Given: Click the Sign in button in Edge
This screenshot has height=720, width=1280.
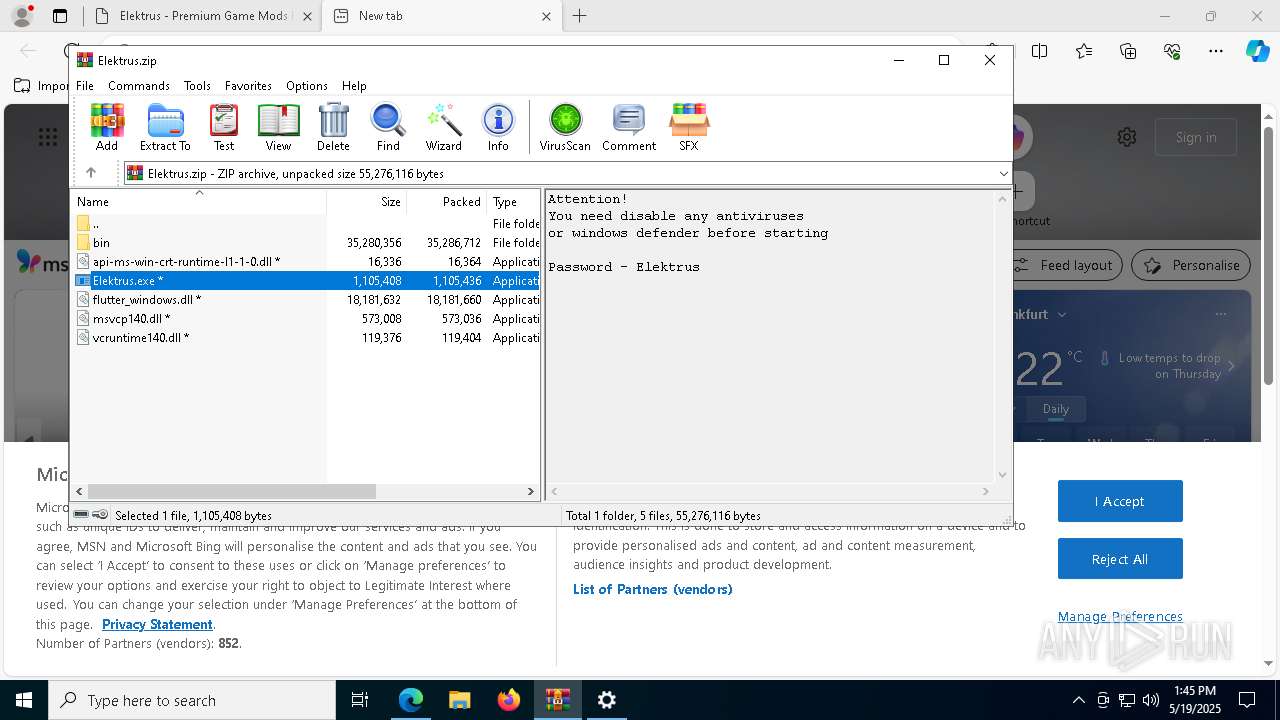Looking at the screenshot, I should point(1196,137).
